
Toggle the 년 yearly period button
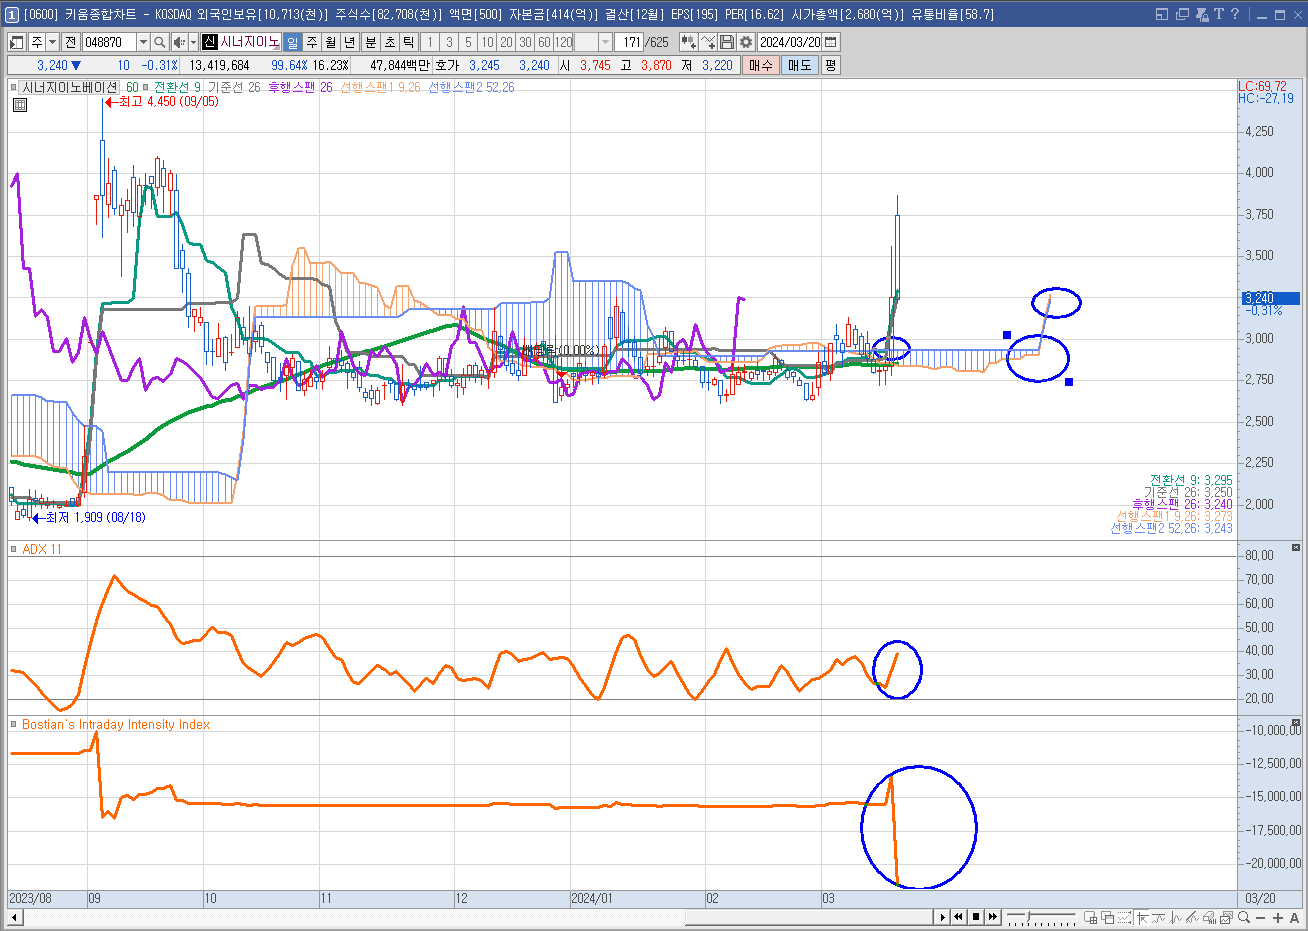[x=350, y=42]
